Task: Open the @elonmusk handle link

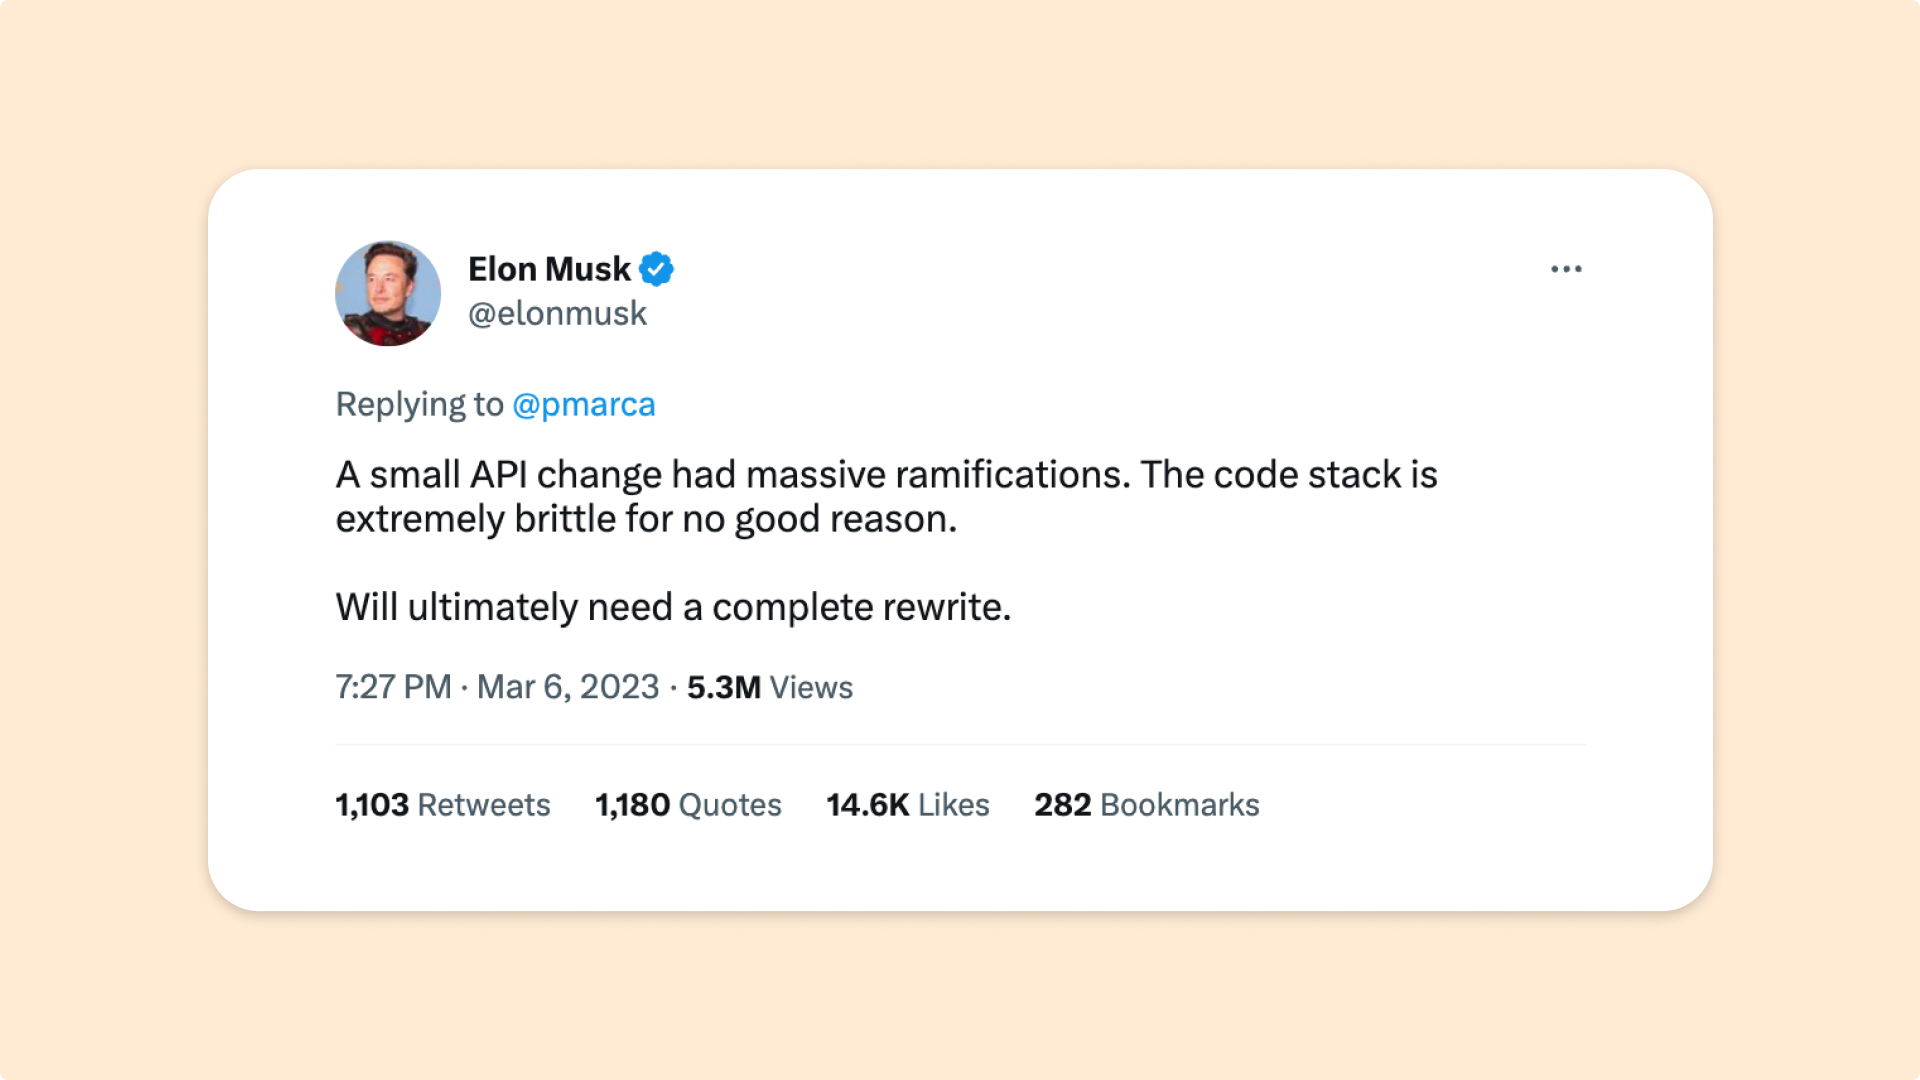Action: tap(557, 314)
